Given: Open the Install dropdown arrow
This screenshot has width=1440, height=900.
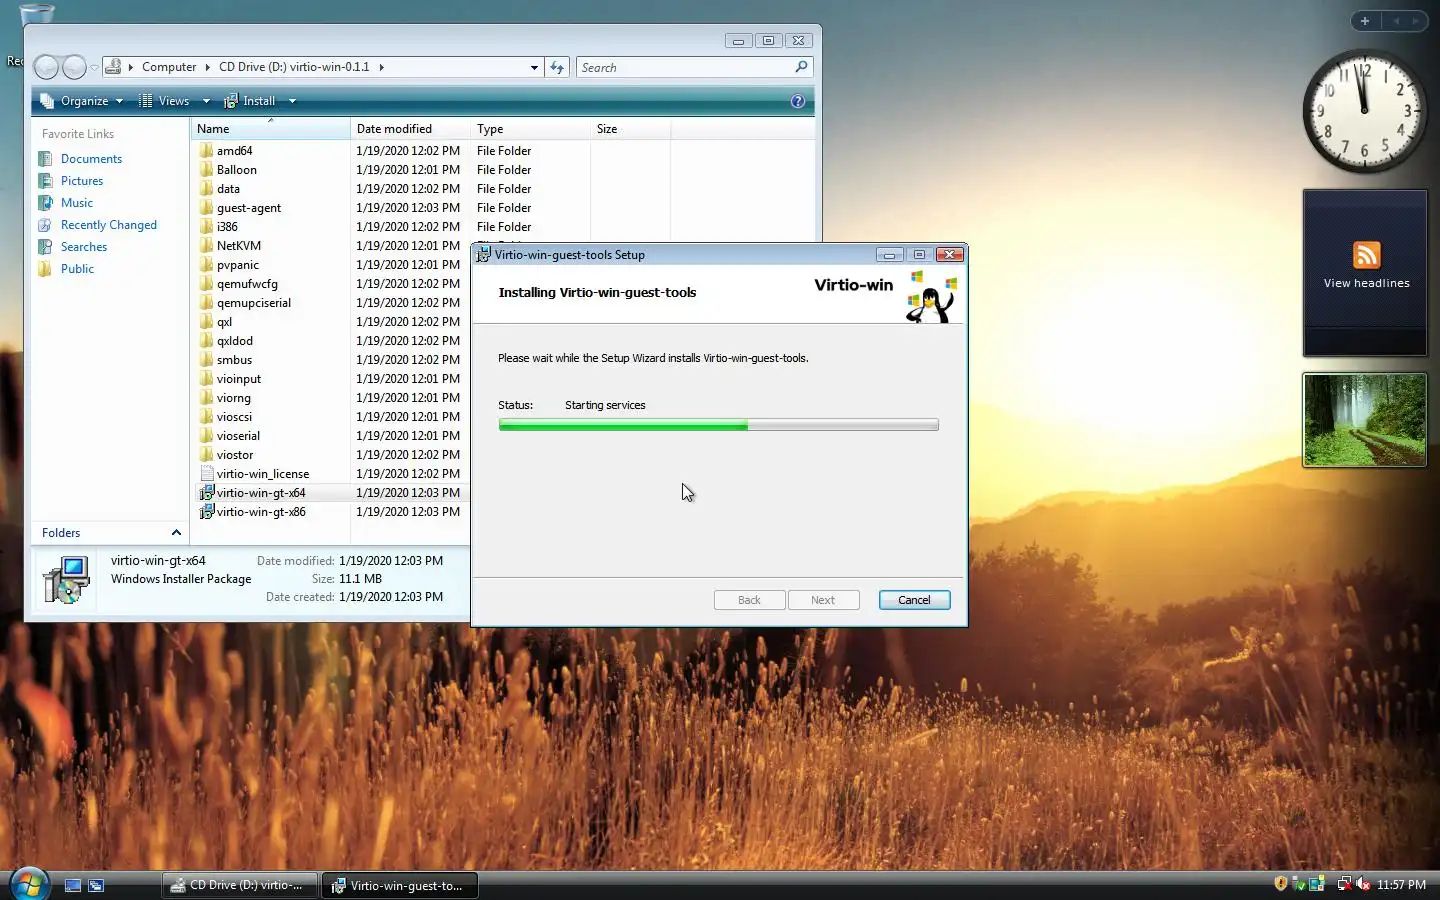Looking at the screenshot, I should point(292,101).
